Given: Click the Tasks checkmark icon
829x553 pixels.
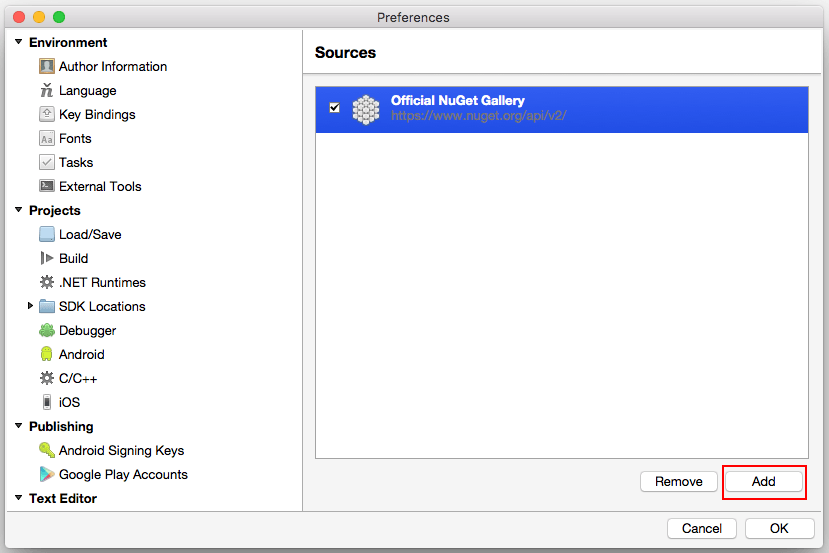Looking at the screenshot, I should (47, 162).
